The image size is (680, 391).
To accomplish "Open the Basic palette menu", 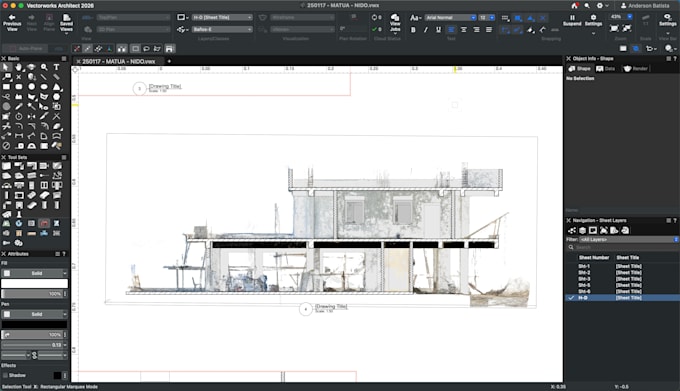I will 64,59.
